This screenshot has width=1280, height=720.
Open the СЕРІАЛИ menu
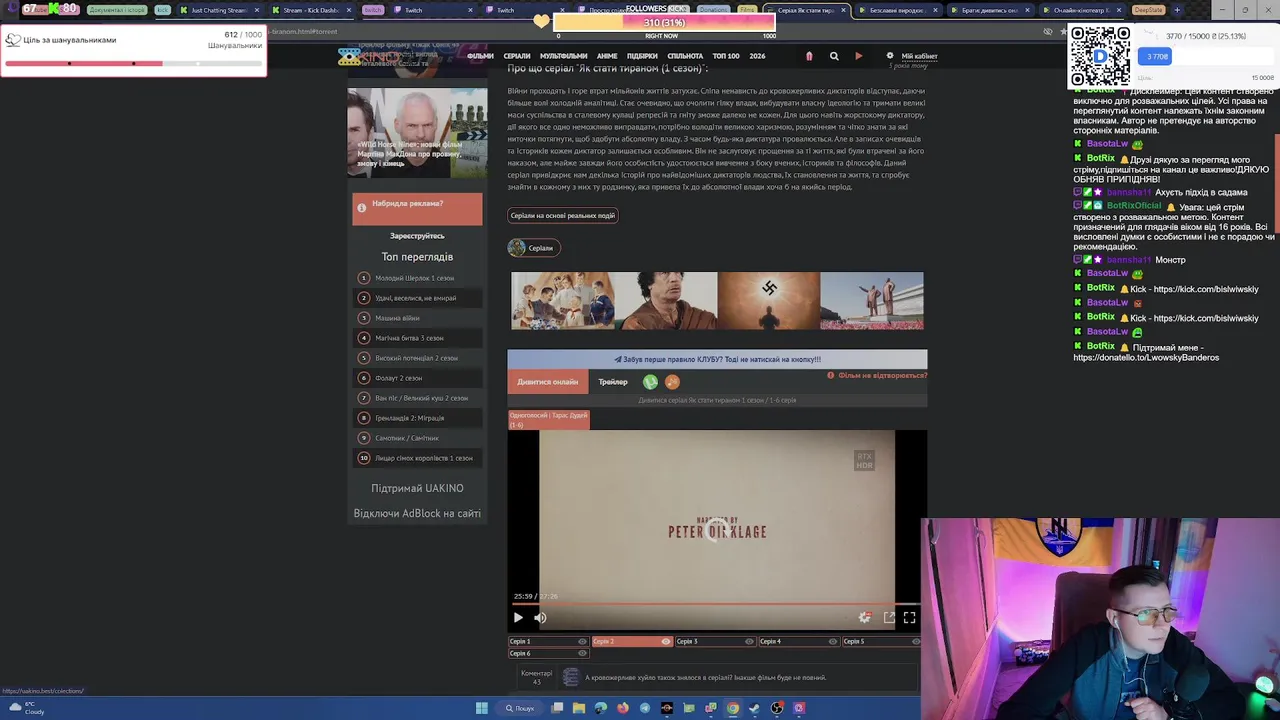[517, 56]
